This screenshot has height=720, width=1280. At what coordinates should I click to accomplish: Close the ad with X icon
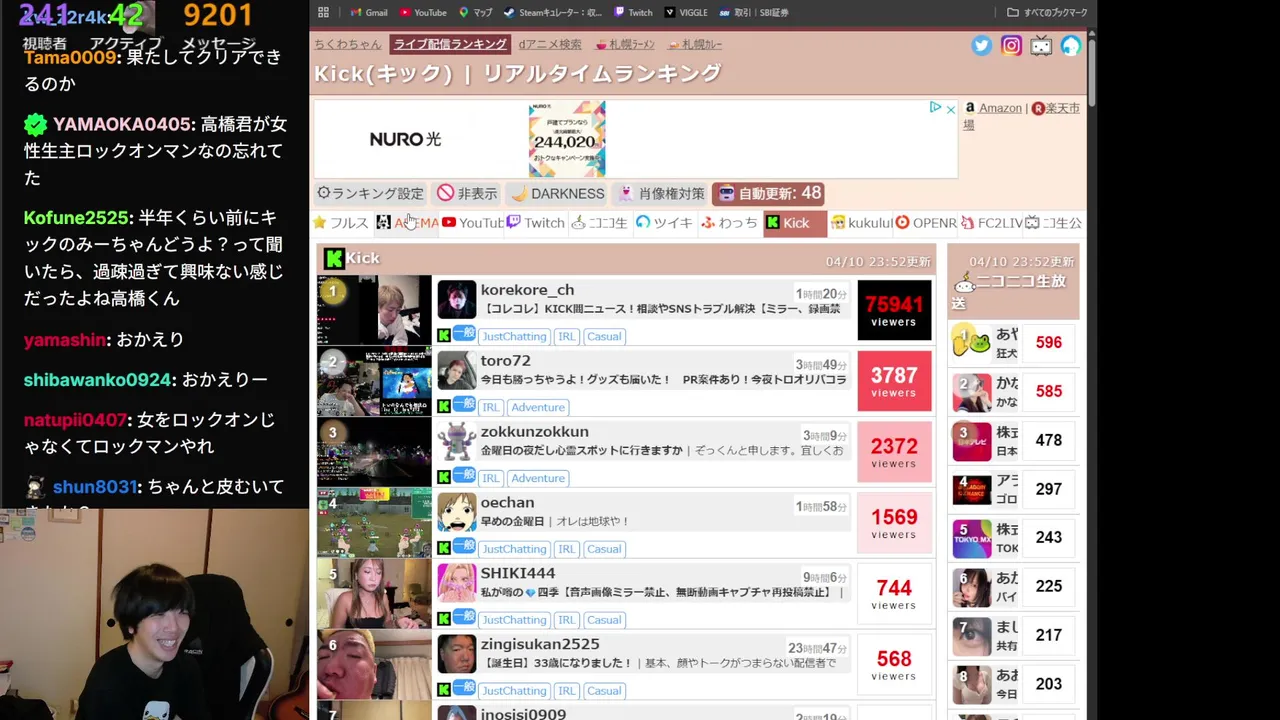point(950,108)
